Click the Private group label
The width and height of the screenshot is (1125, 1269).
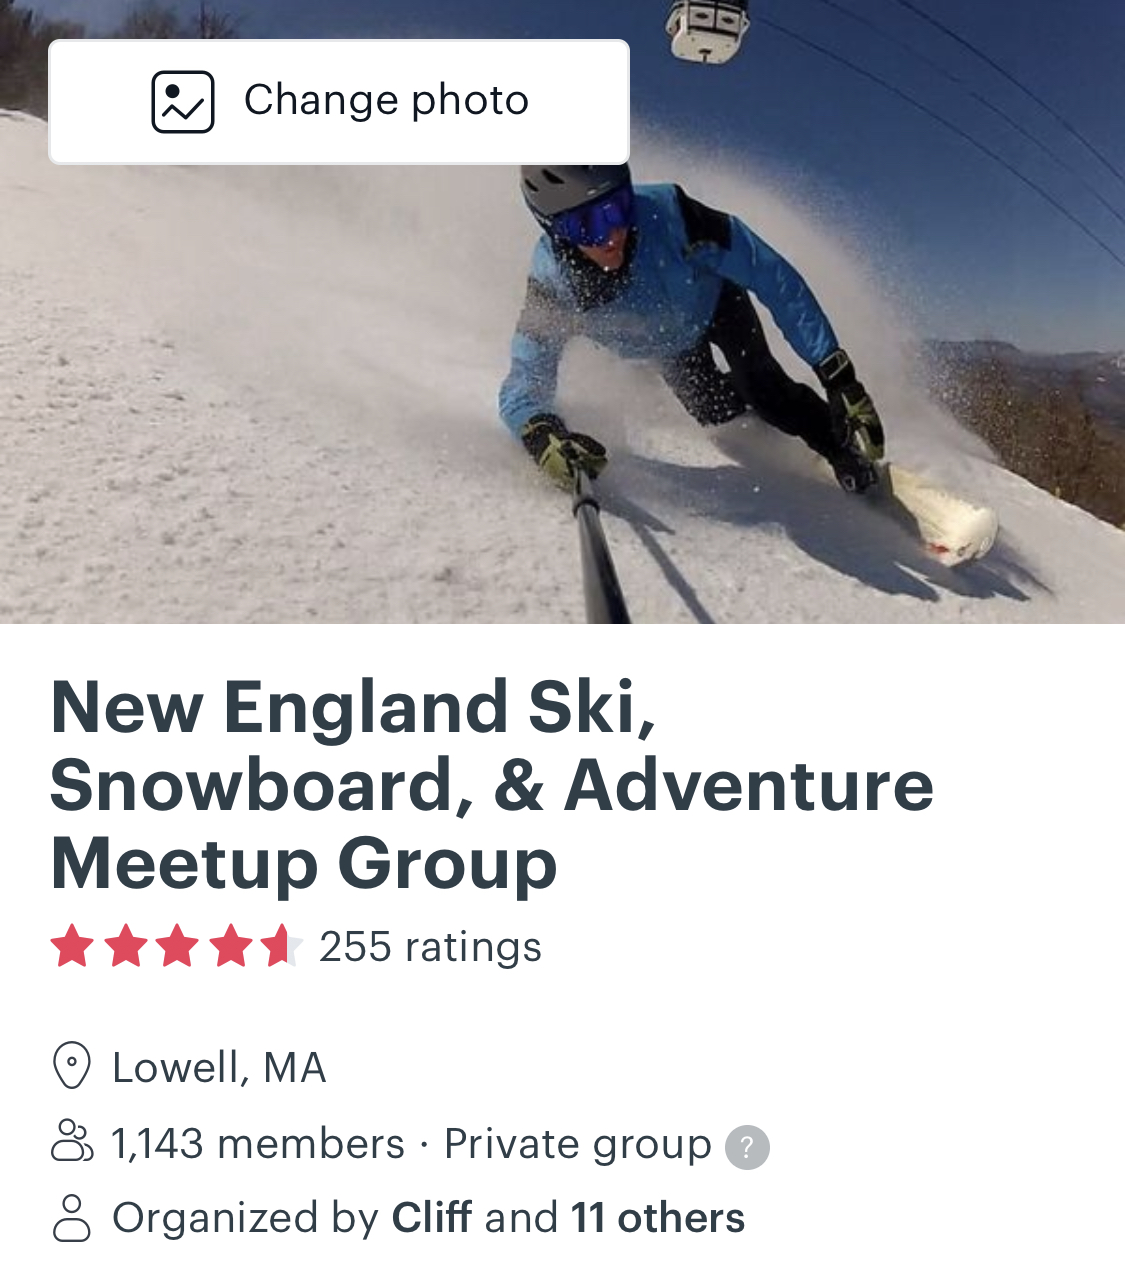click(x=577, y=1144)
